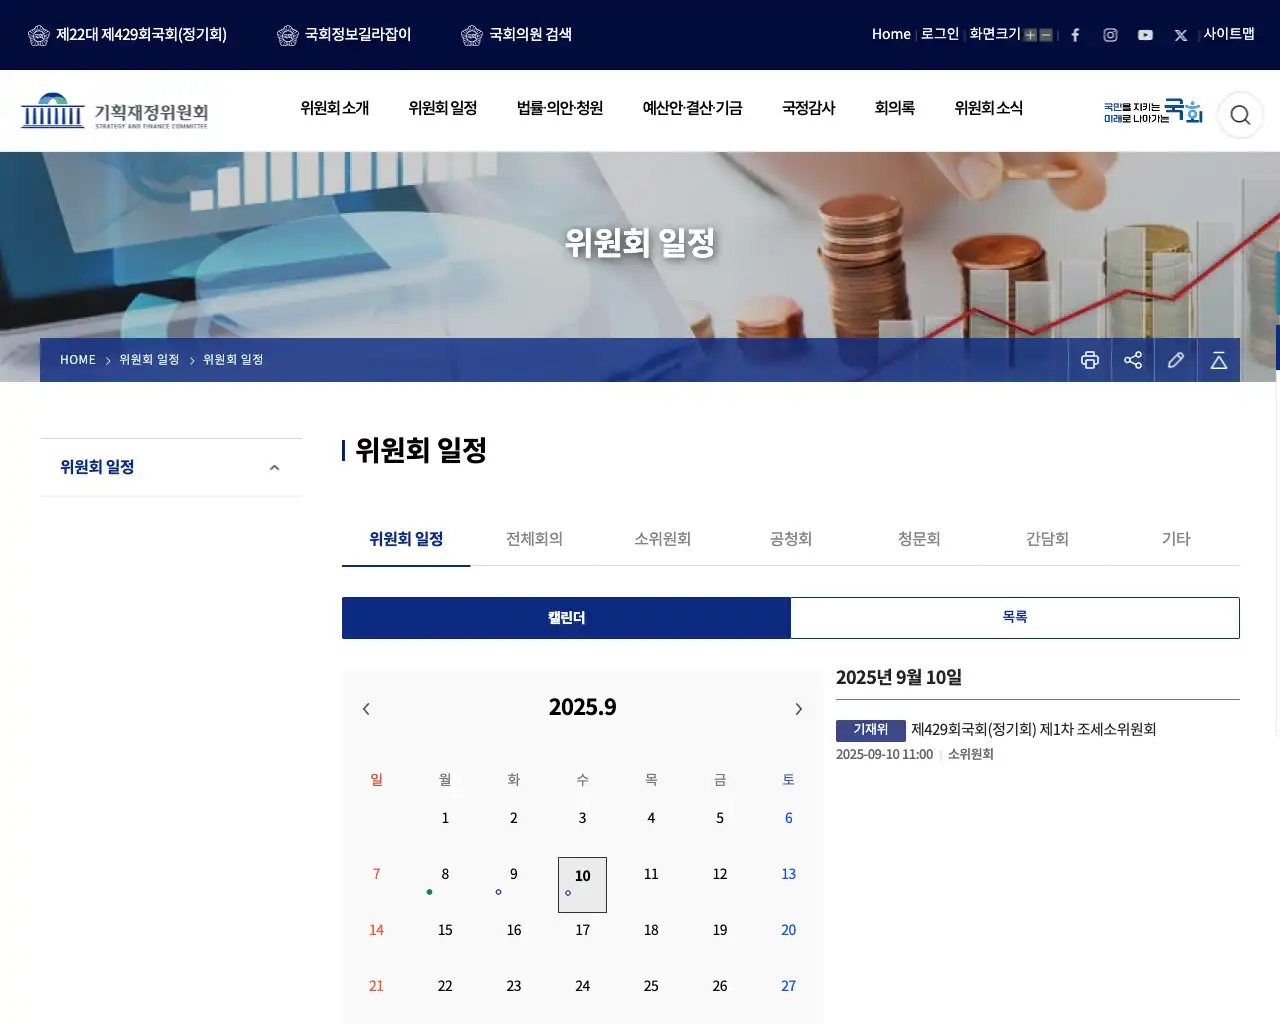The width and height of the screenshot is (1280, 1024).
Task: Click the 로그인 link
Action: pos(939,34)
